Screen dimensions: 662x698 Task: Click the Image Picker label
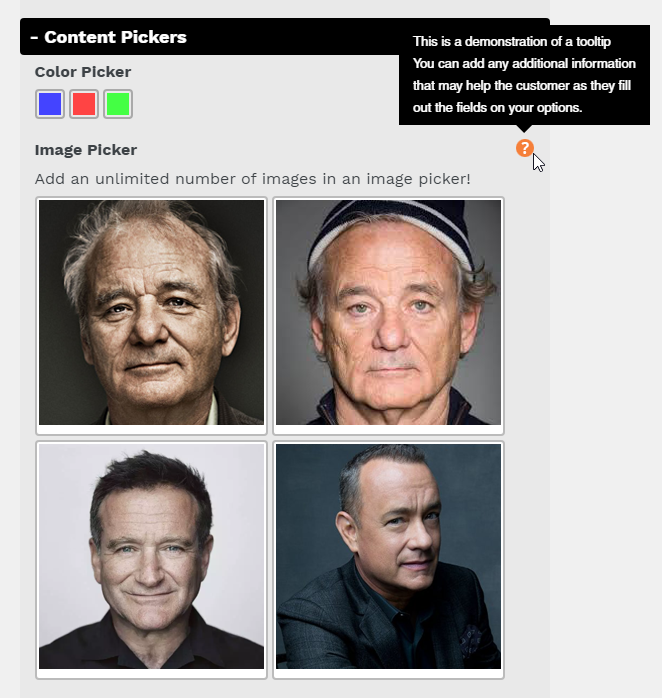click(86, 150)
